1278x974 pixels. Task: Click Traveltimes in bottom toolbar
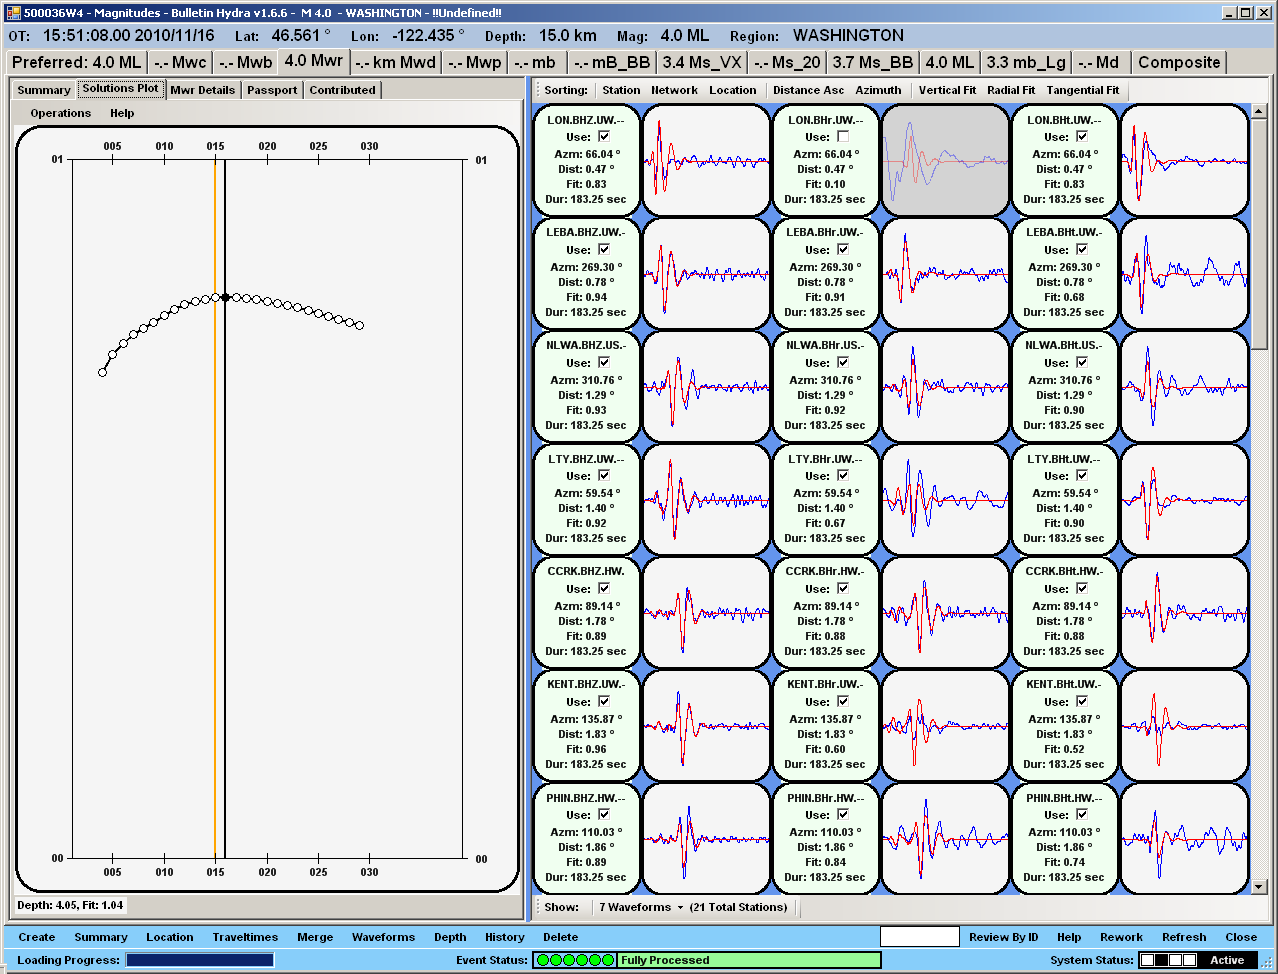(x=245, y=937)
